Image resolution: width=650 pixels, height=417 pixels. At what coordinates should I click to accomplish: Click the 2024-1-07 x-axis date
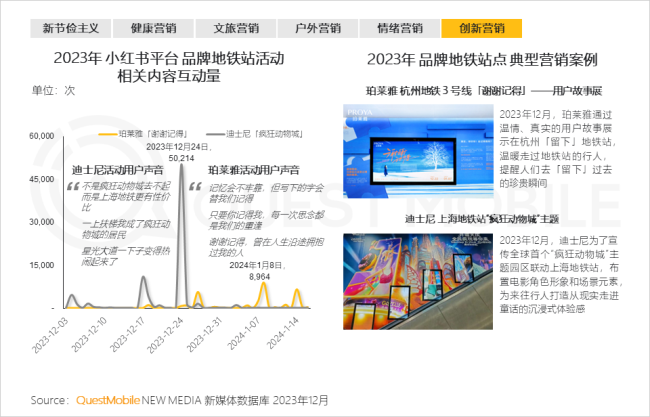pos(244,333)
